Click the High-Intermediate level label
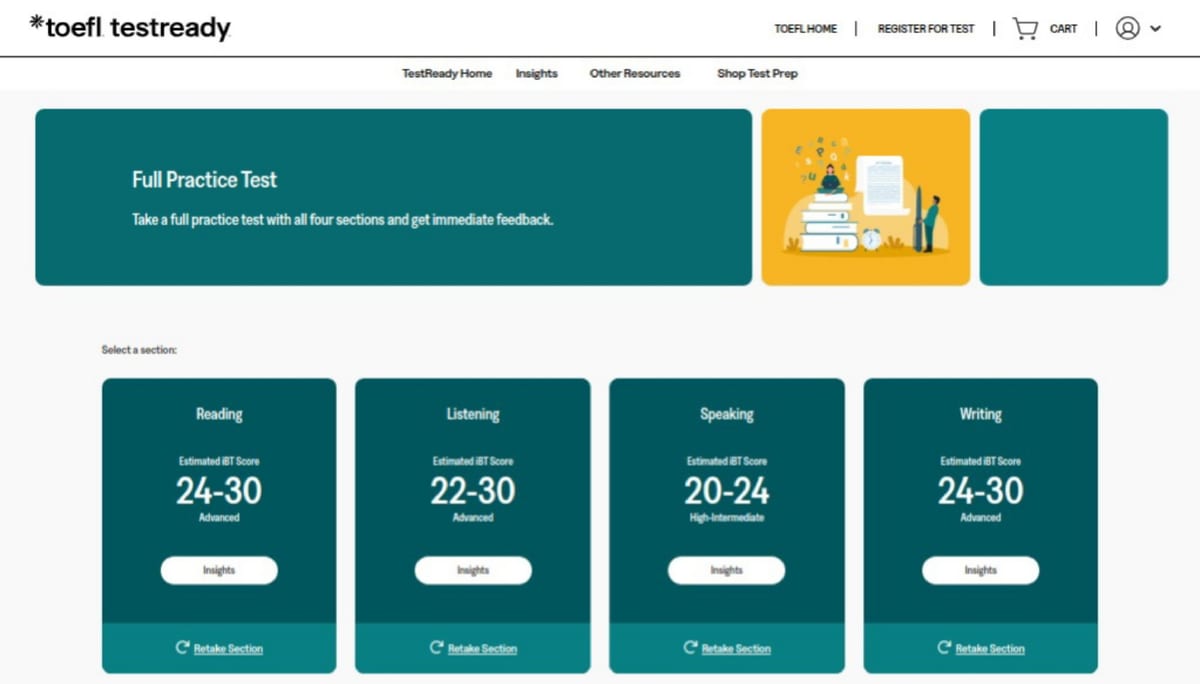This screenshot has width=1200, height=684. pyautogui.click(x=727, y=518)
